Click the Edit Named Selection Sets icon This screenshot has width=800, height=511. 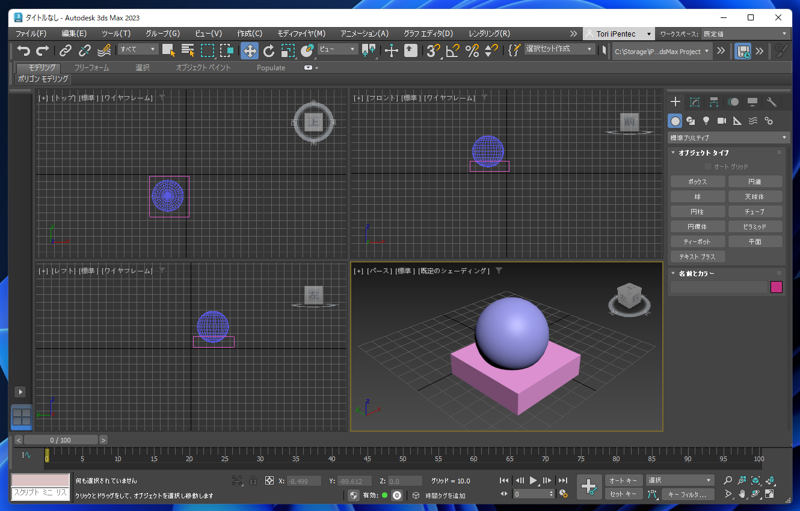514,50
